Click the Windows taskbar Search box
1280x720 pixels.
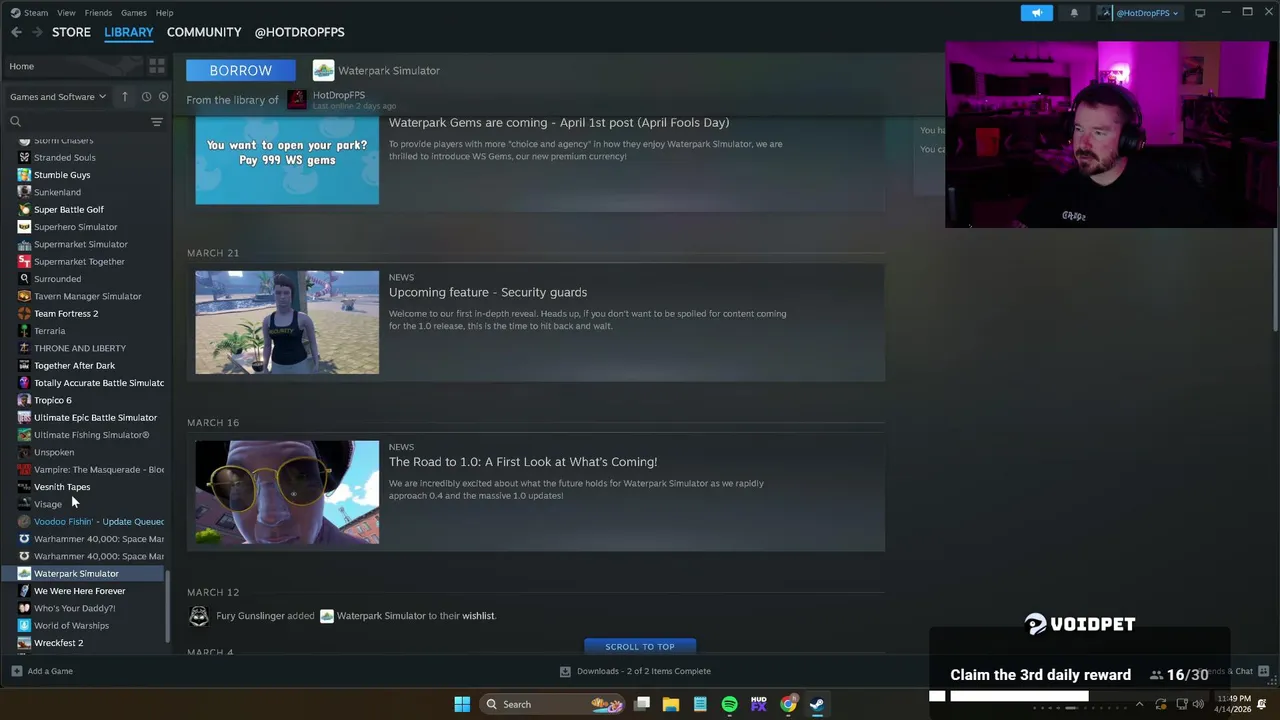(x=550, y=704)
